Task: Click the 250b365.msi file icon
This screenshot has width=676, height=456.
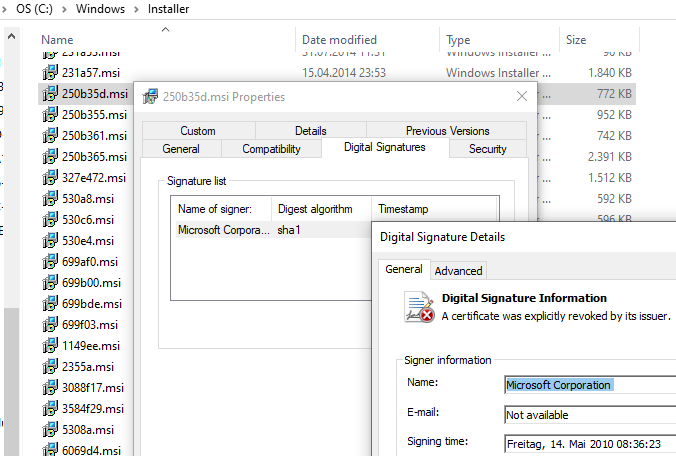Action: pyautogui.click(x=50, y=156)
